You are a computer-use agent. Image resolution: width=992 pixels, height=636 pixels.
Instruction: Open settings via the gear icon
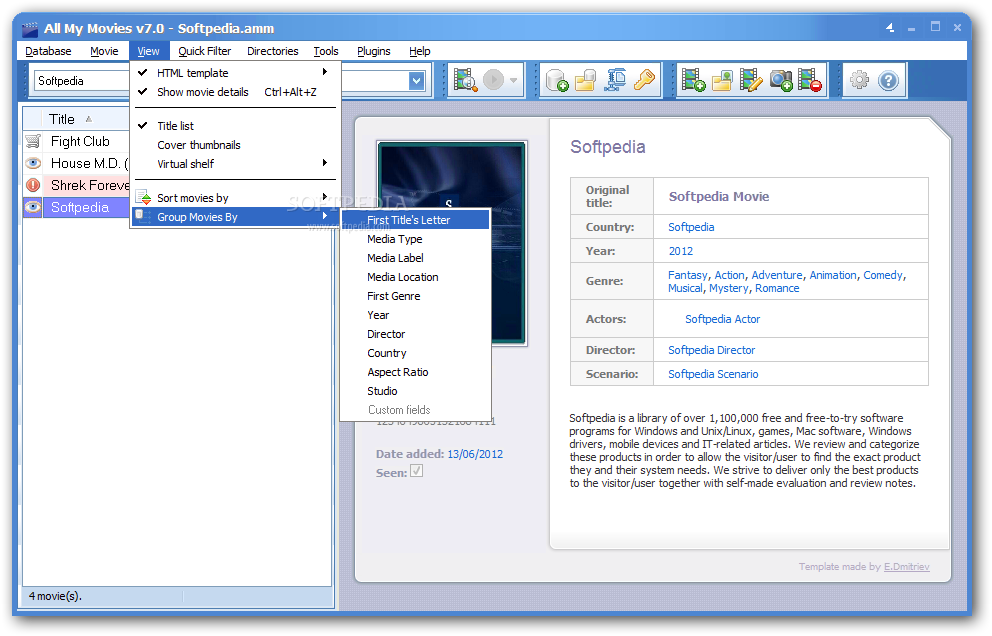click(859, 80)
